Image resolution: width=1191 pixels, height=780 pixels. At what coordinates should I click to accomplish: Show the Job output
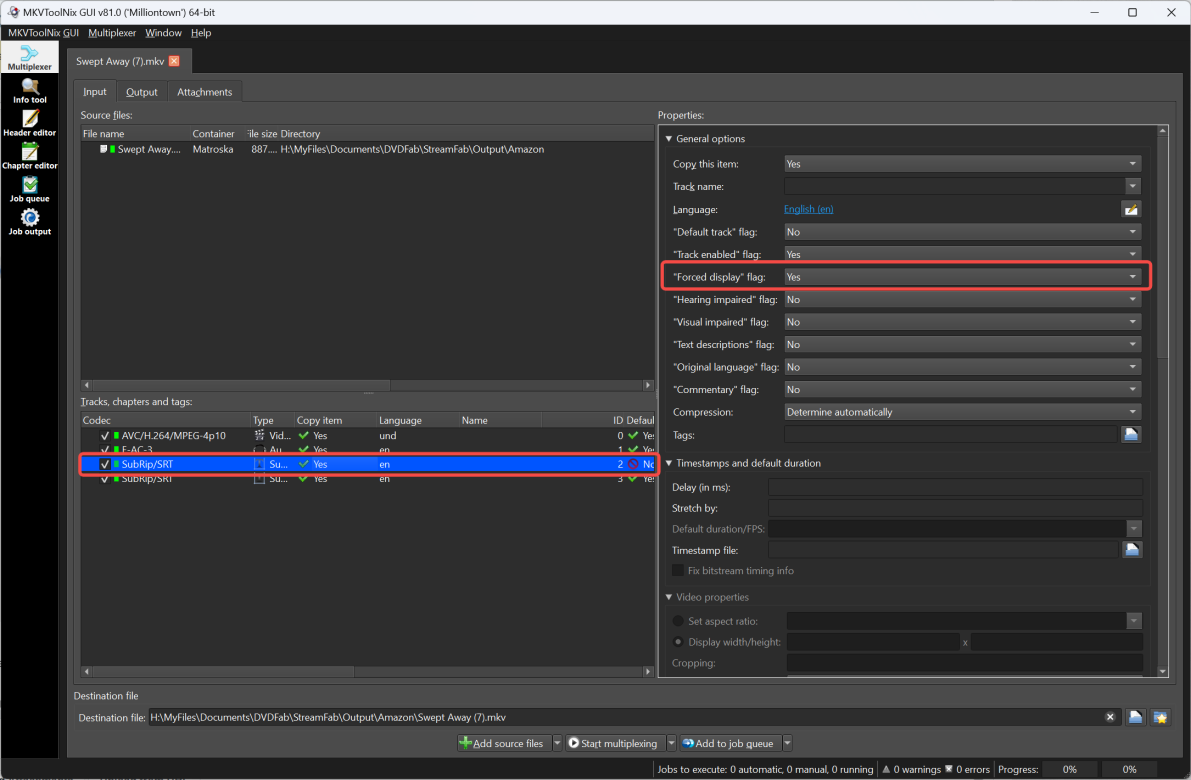pos(29,223)
